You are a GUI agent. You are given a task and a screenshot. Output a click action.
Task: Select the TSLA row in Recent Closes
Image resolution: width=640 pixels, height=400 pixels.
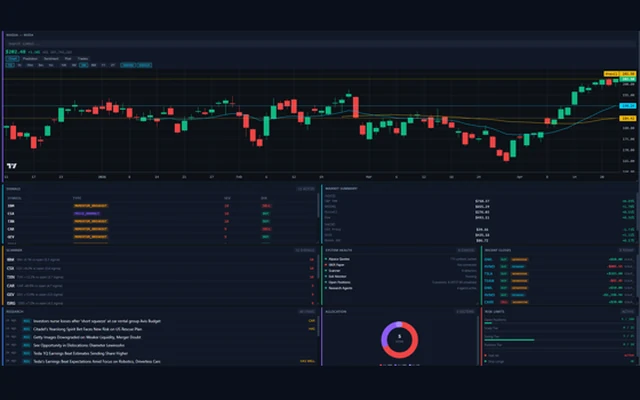click(559, 274)
